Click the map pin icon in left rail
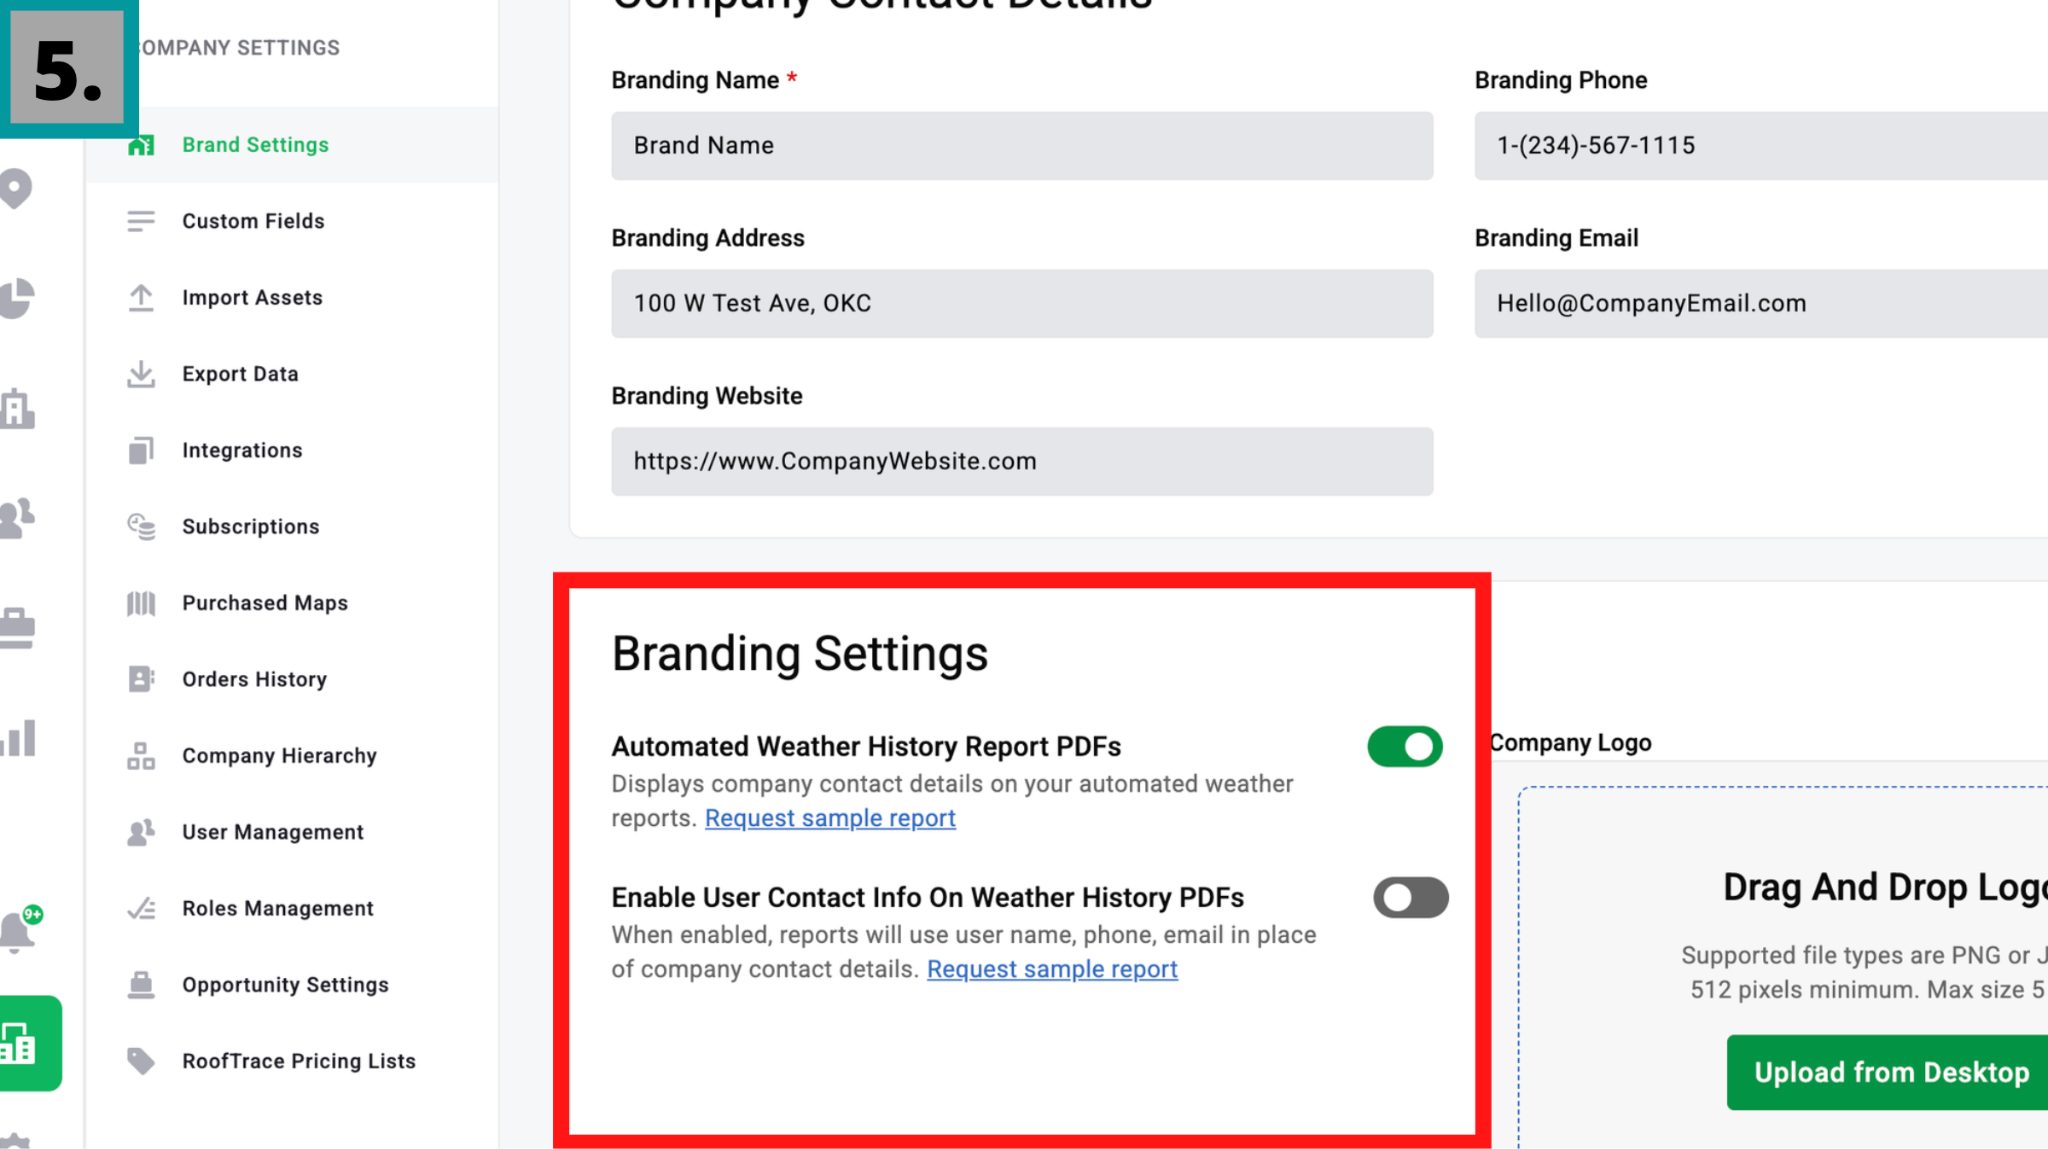This screenshot has width=2048, height=1149. [17, 188]
